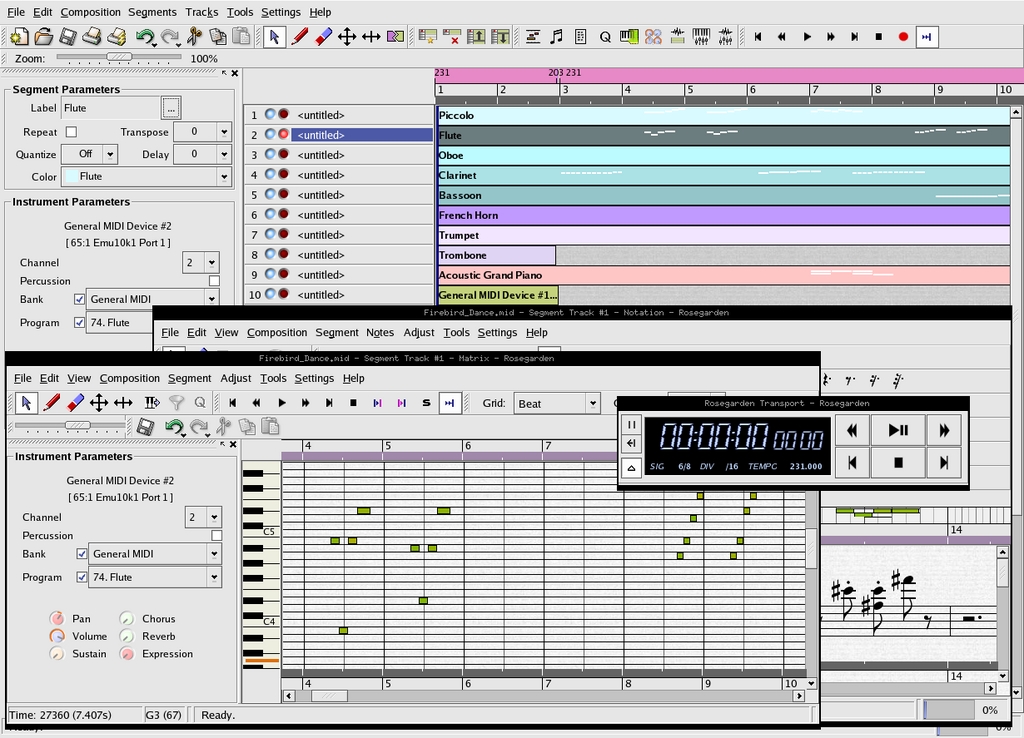Click the Quantize Q icon in main toolbar
Screen dimensions: 1024x738
605,37
